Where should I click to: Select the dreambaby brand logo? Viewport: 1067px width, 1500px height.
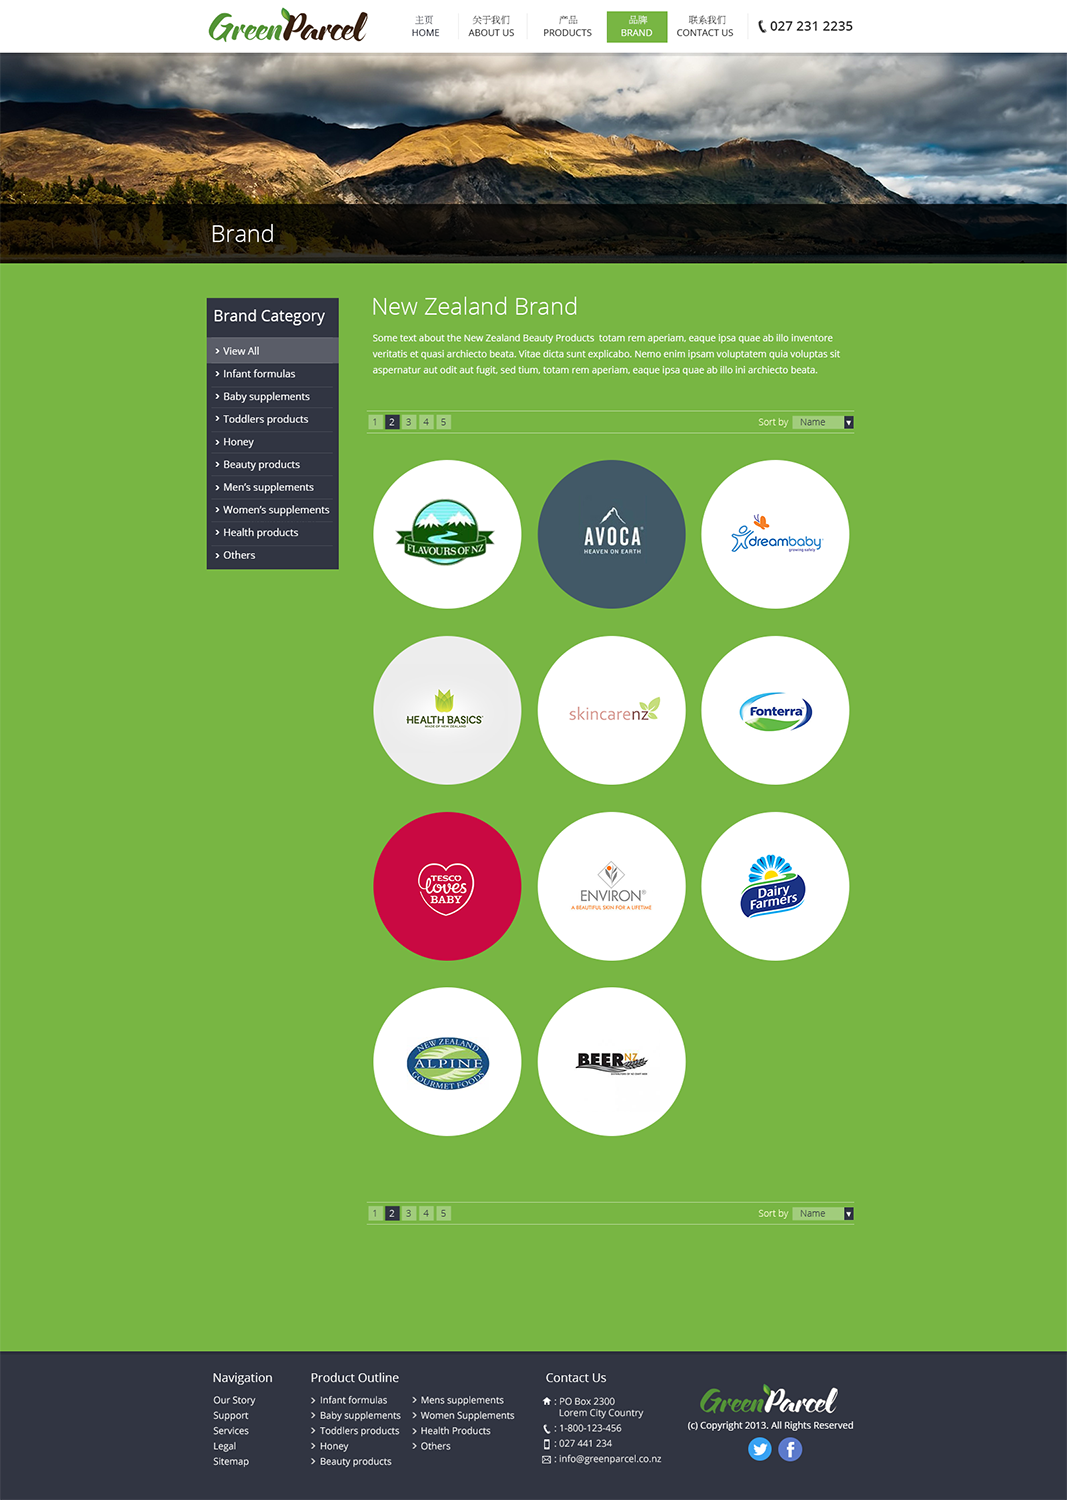click(775, 534)
